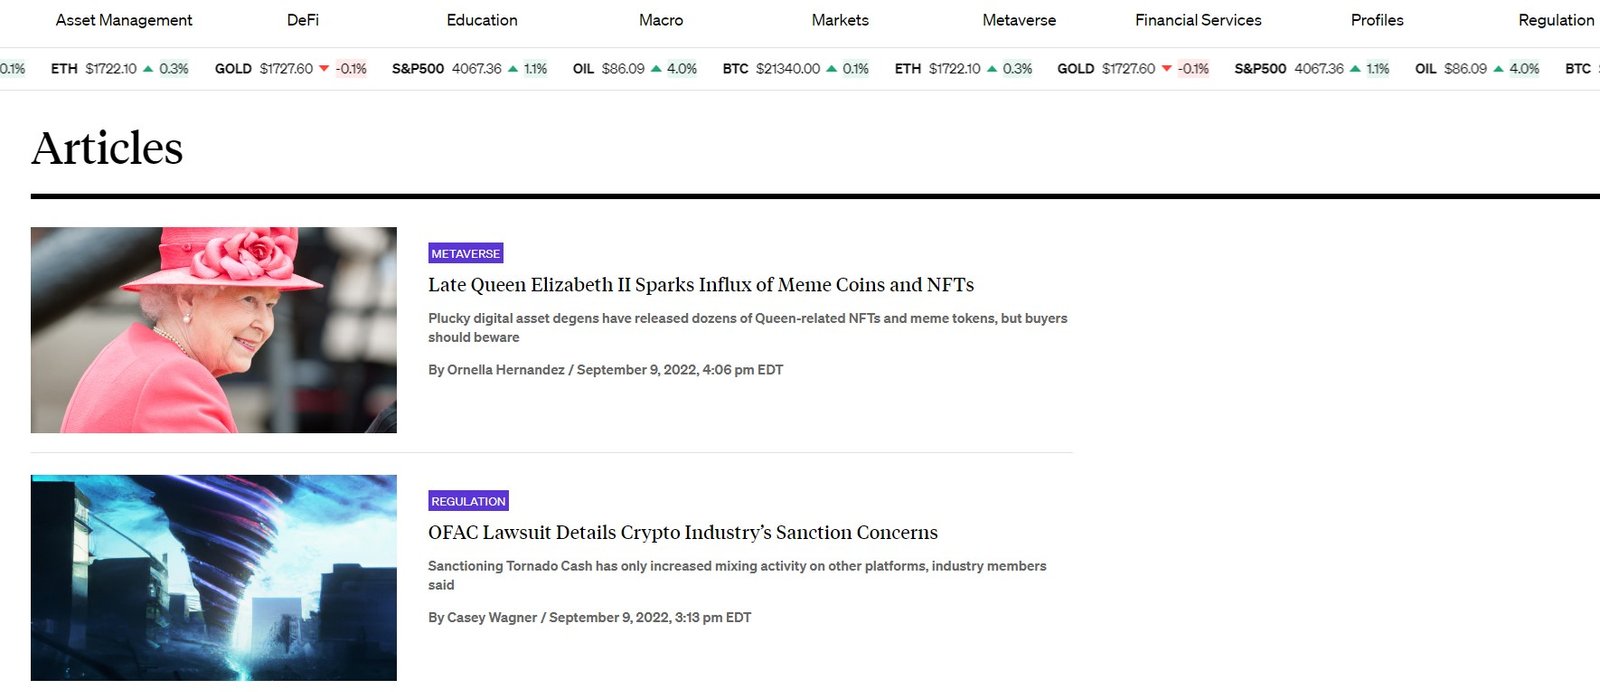Click the first GOLD red down-arrow ticker

point(291,69)
